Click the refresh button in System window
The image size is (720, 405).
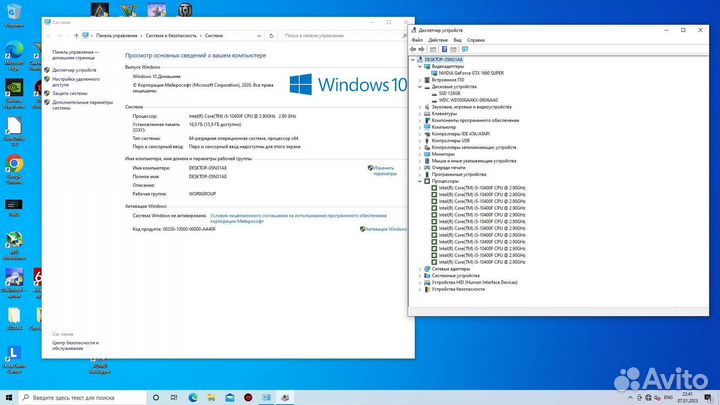271,35
